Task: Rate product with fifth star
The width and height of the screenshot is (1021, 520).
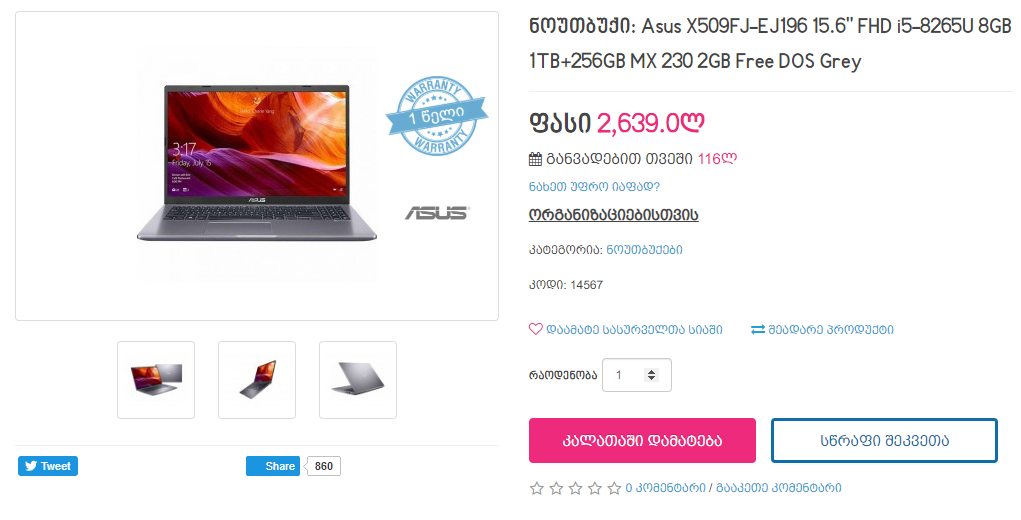Action: 614,488
